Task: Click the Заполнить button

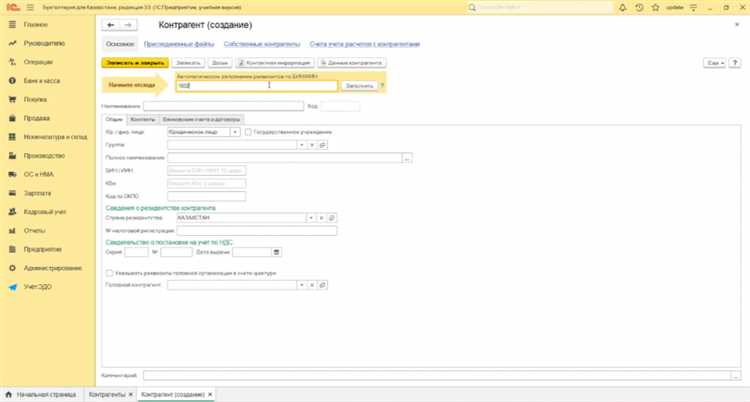Action: 360,85
